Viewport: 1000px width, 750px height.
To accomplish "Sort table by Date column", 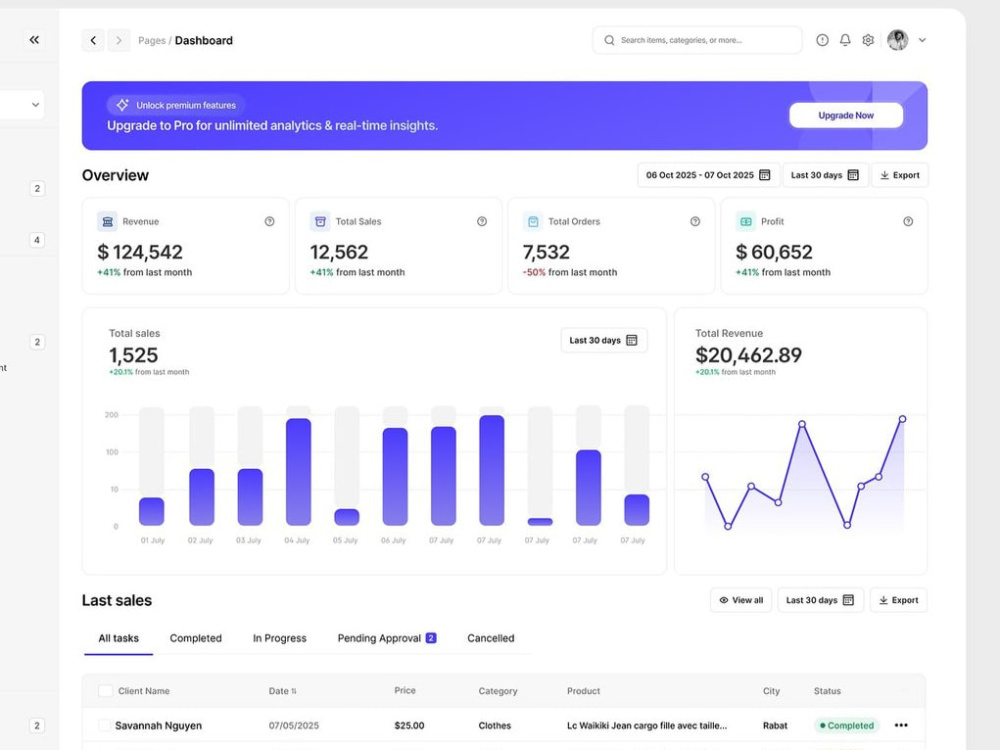I will pos(283,691).
